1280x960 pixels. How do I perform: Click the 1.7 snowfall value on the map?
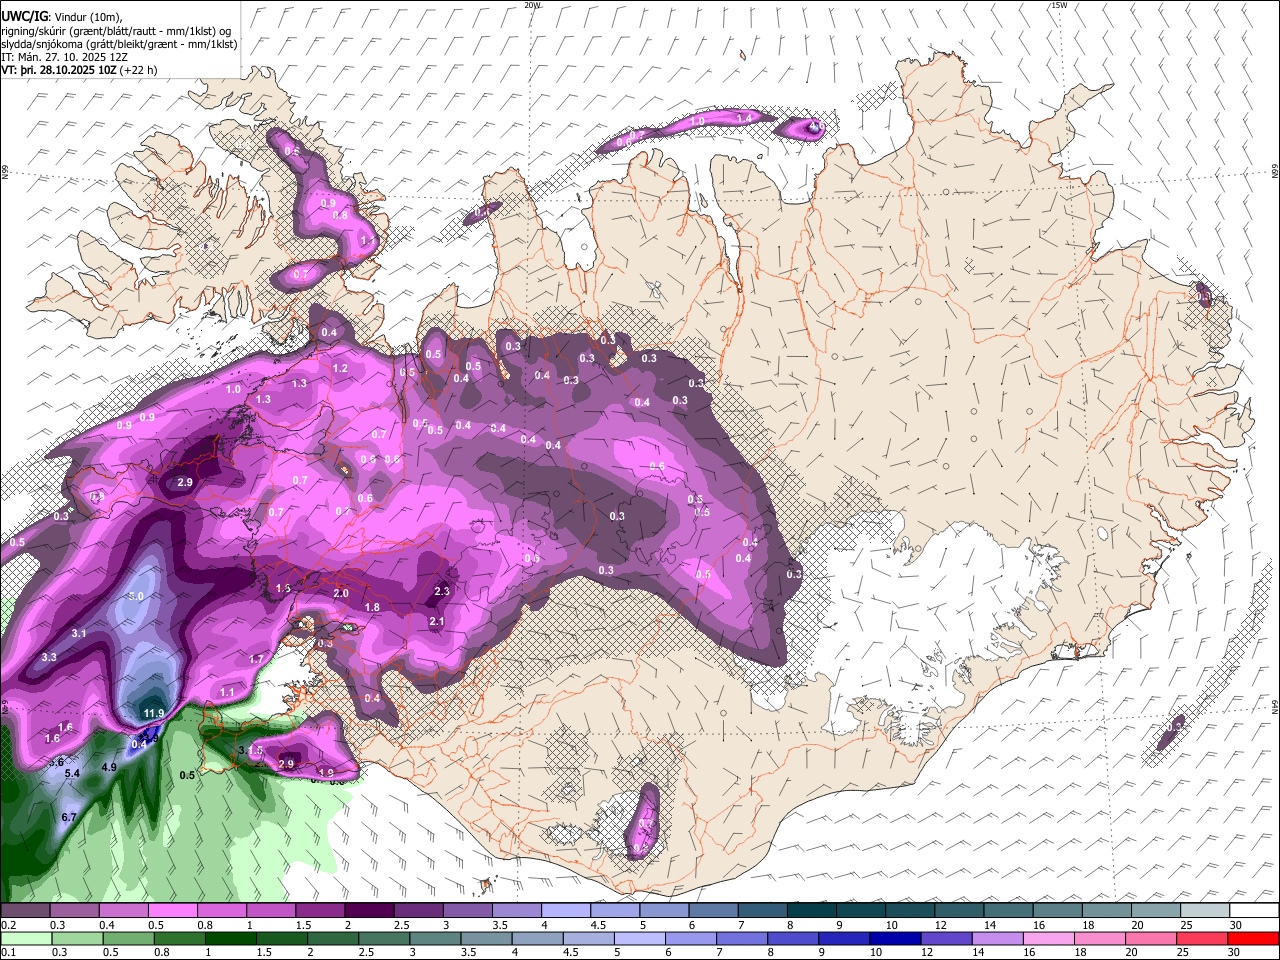pyautogui.click(x=256, y=659)
